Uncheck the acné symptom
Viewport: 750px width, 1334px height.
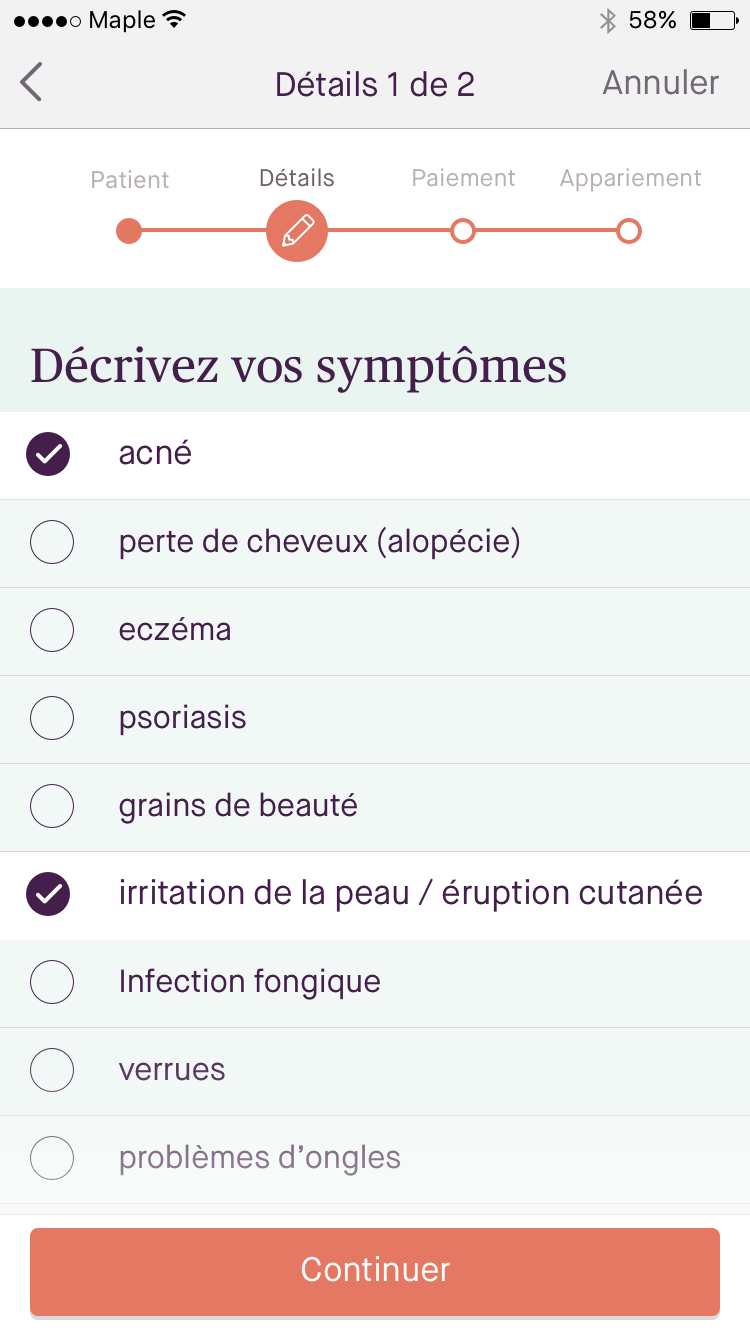(x=49, y=454)
